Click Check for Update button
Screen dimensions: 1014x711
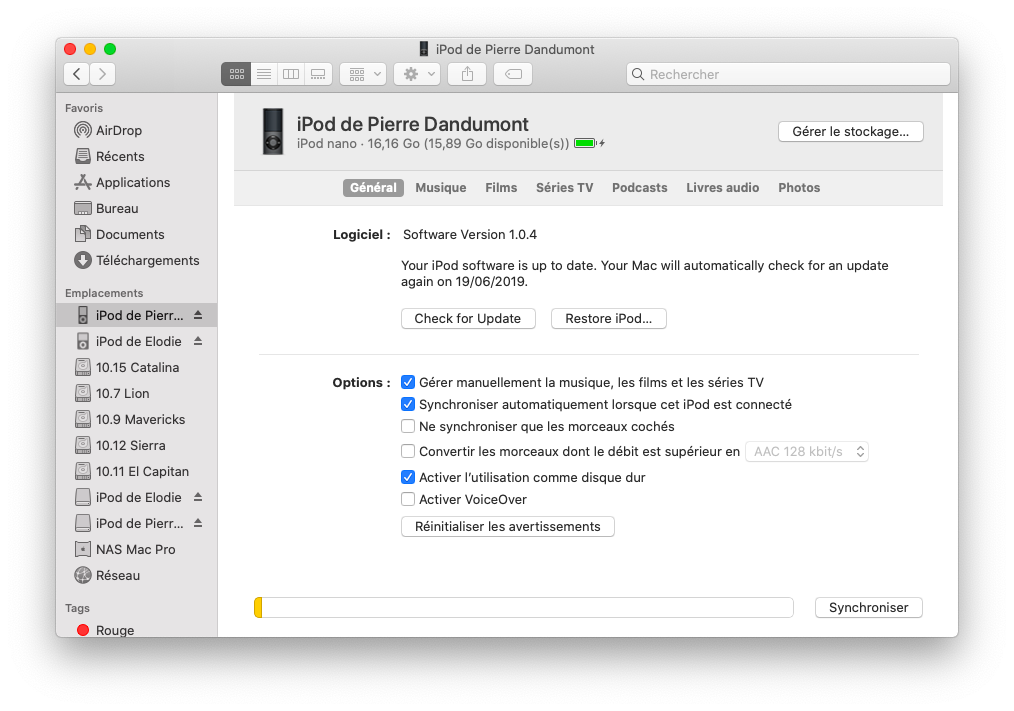click(x=468, y=318)
